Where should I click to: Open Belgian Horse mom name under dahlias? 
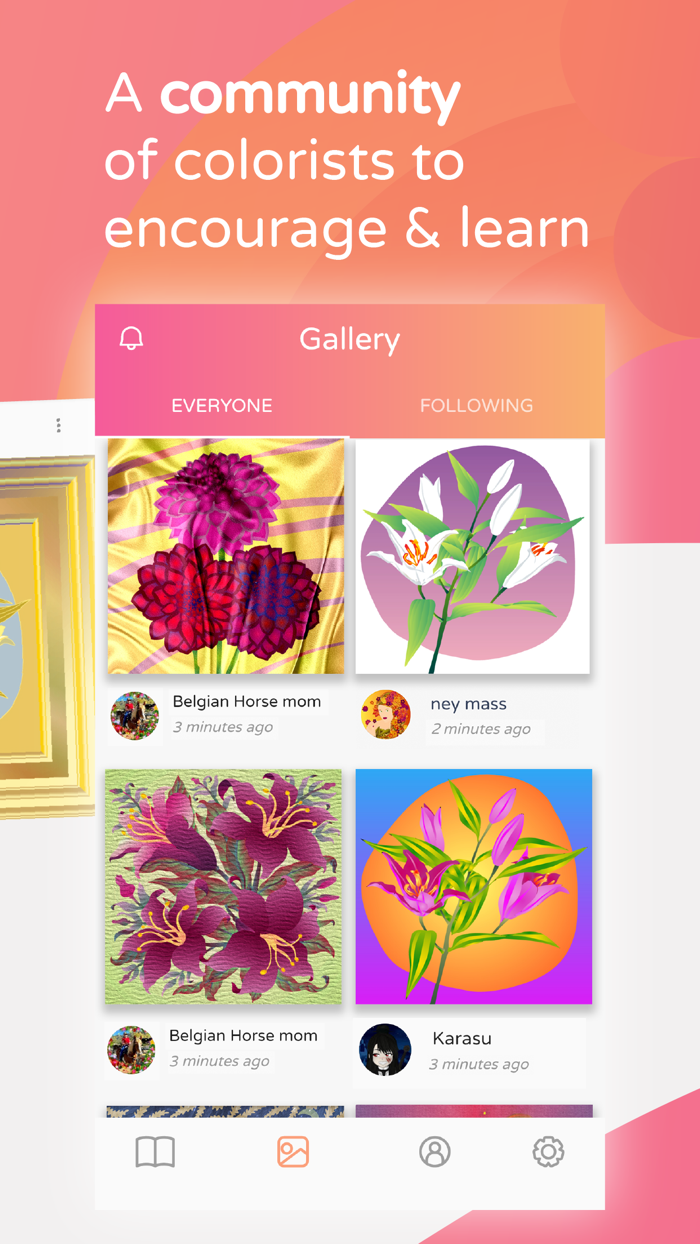point(246,701)
